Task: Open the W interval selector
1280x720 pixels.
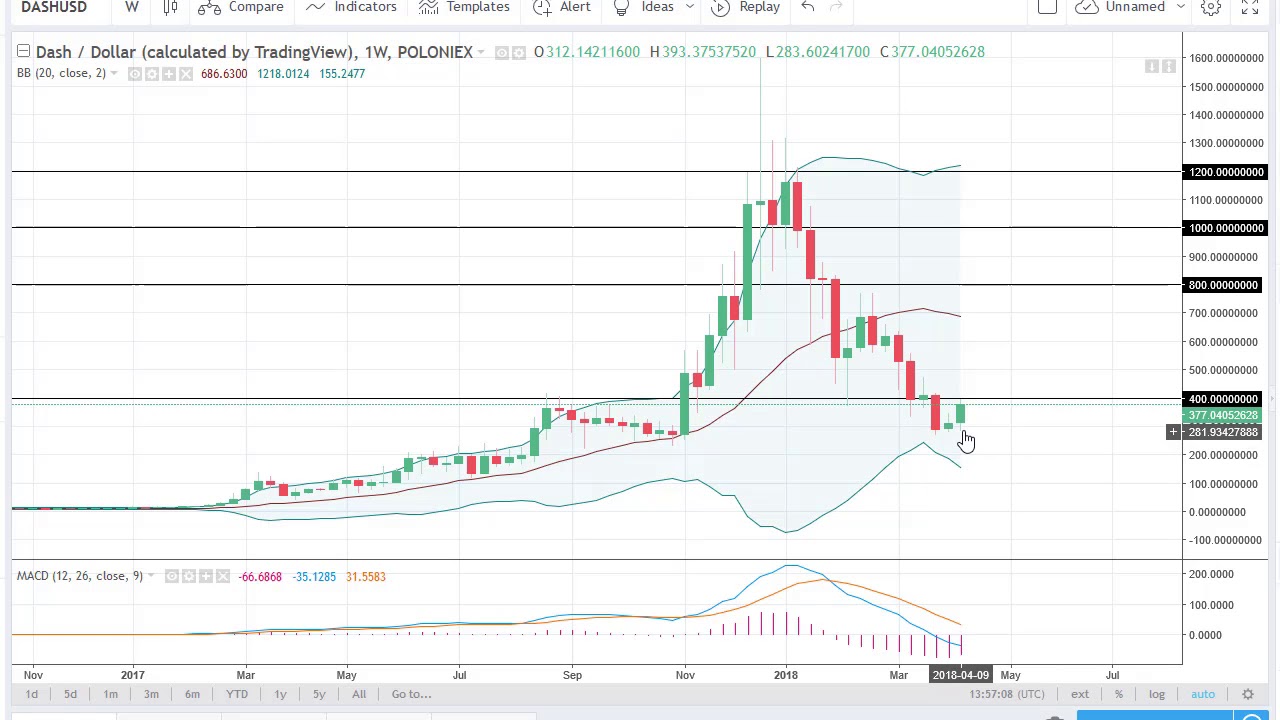Action: [132, 7]
